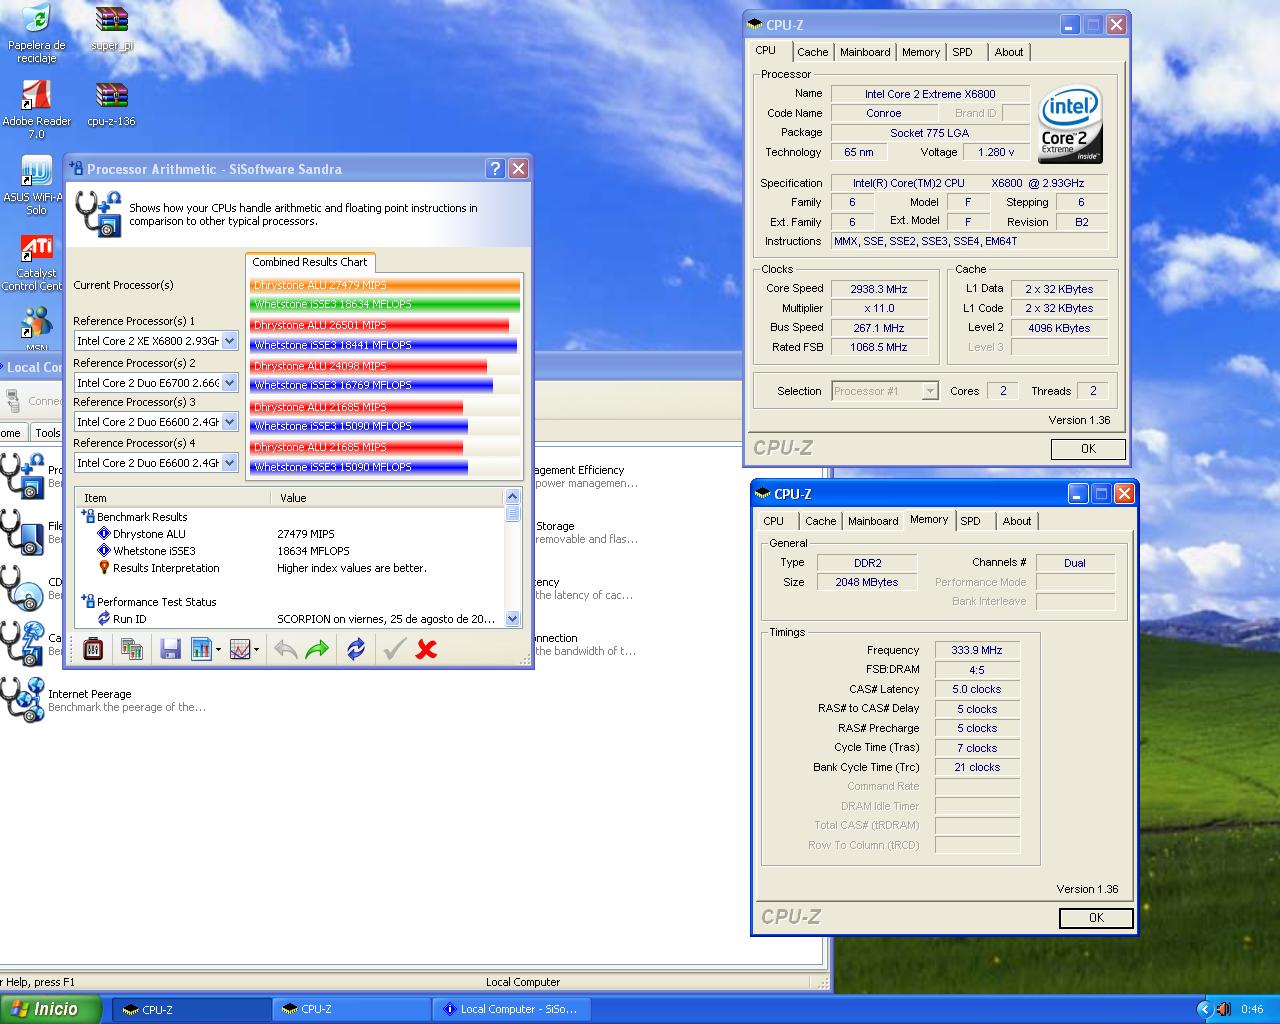This screenshot has height=1024, width=1280.
Task: Click the question mark help button in Sandra
Action: tap(495, 169)
